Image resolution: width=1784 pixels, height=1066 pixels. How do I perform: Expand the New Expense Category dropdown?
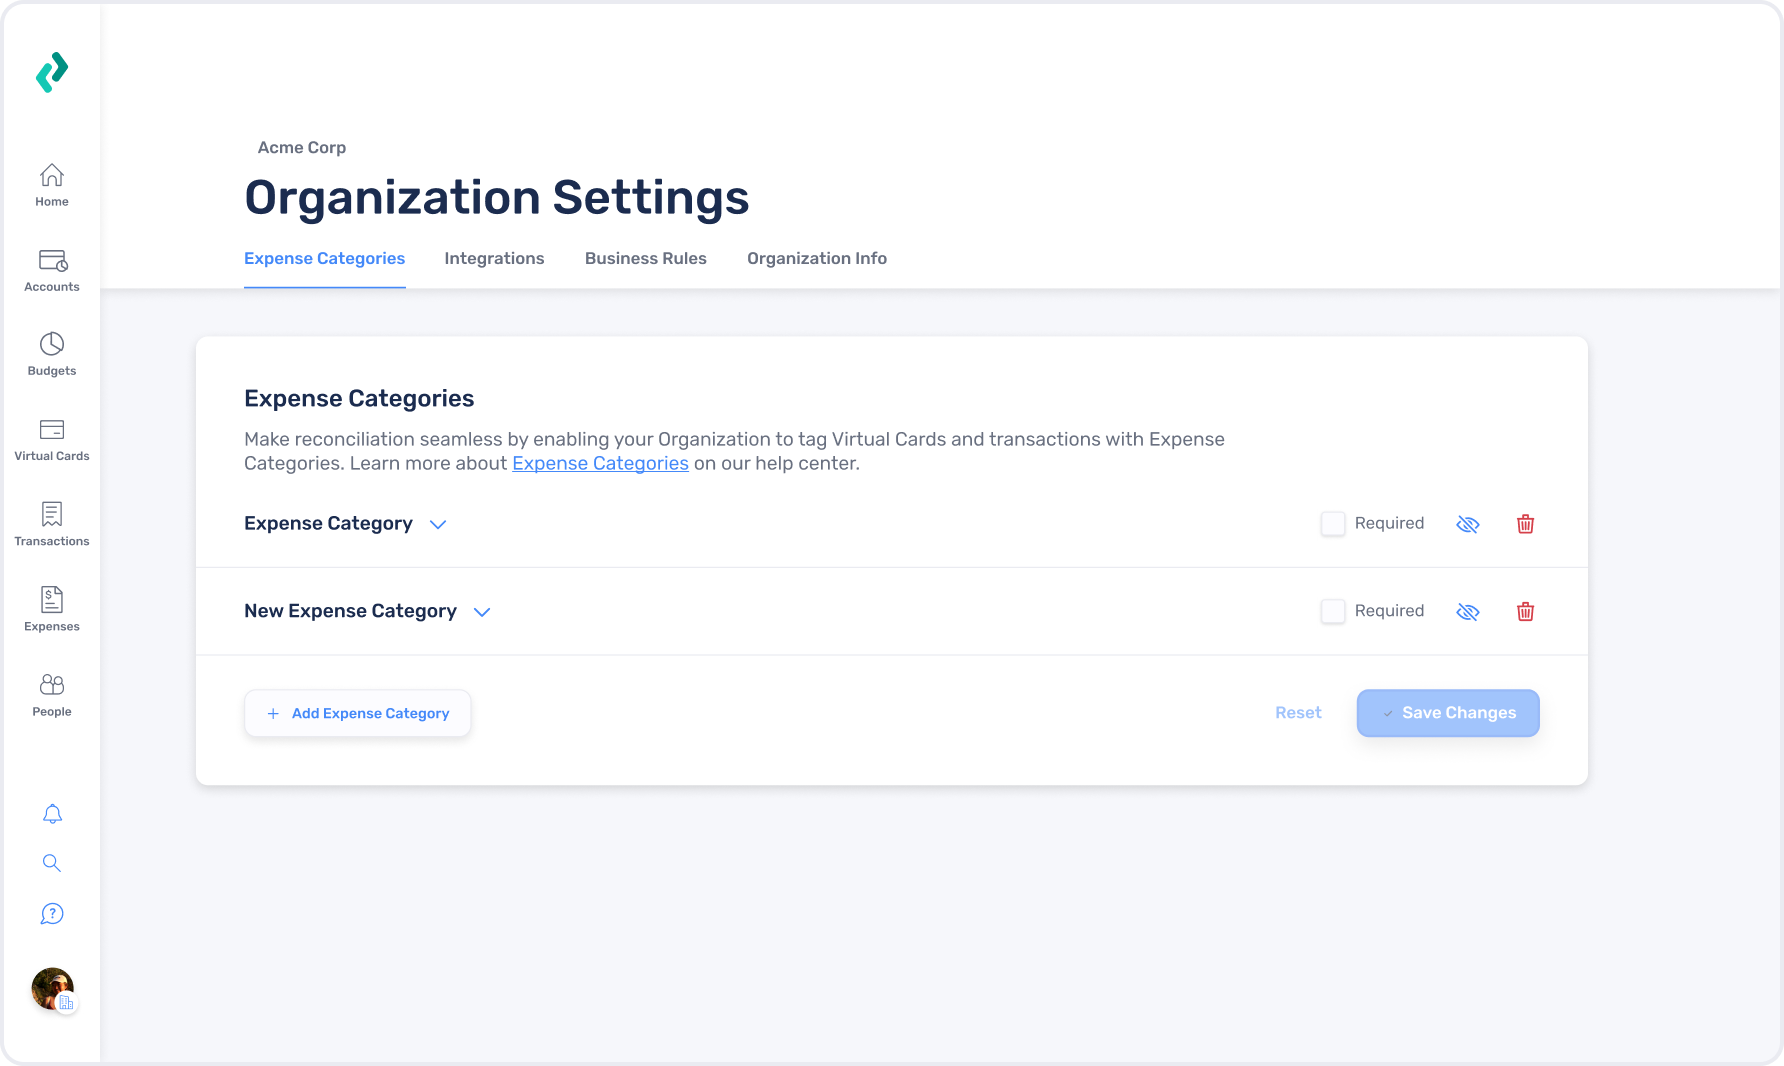pos(481,611)
